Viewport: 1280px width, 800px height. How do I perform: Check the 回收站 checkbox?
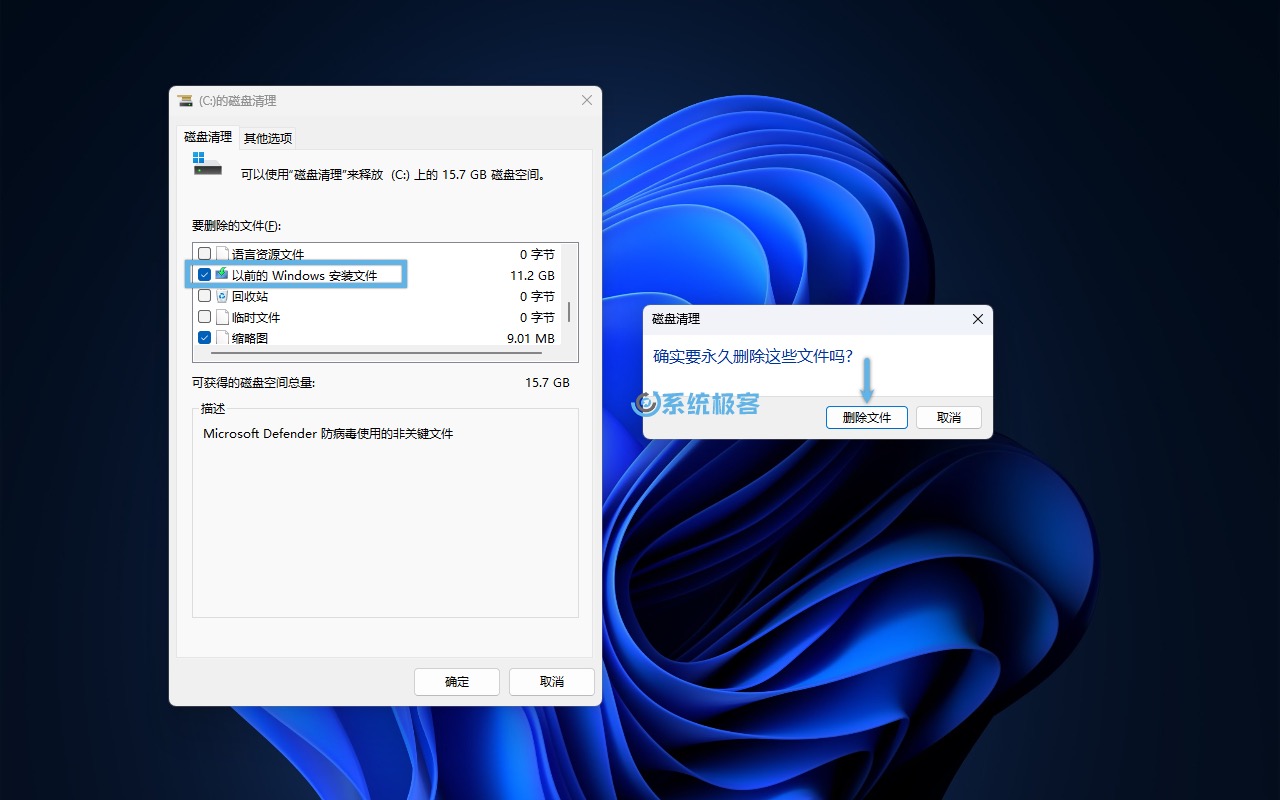point(203,295)
